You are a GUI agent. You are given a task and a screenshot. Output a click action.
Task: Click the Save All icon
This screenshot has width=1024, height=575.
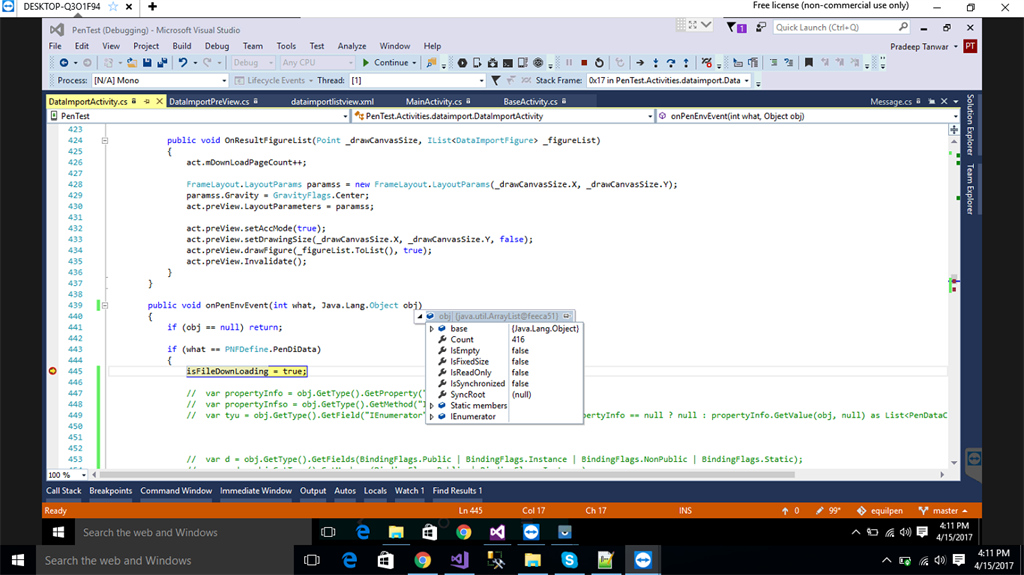coord(162,63)
